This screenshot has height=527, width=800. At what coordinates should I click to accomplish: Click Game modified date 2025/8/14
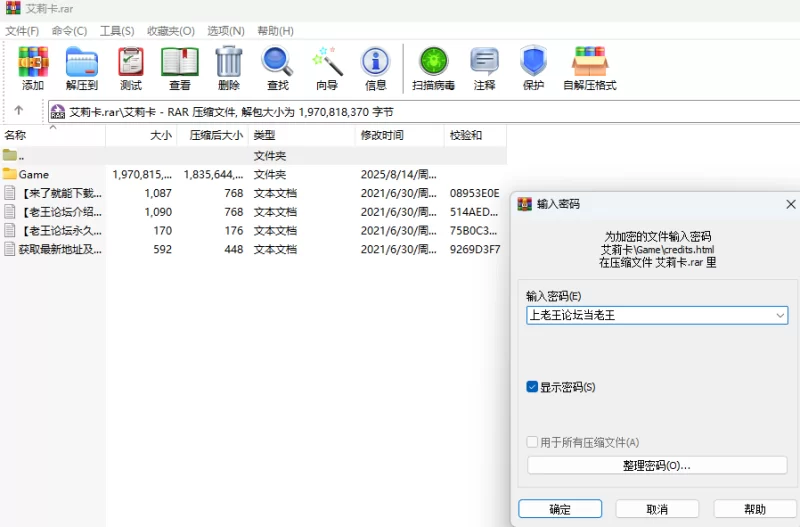pos(398,174)
